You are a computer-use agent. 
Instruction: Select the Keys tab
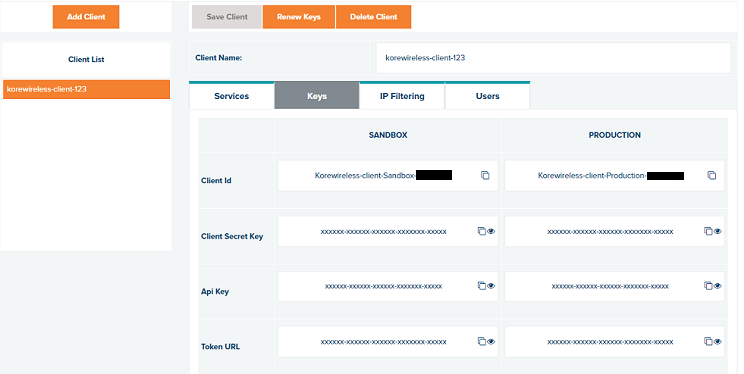point(317,96)
